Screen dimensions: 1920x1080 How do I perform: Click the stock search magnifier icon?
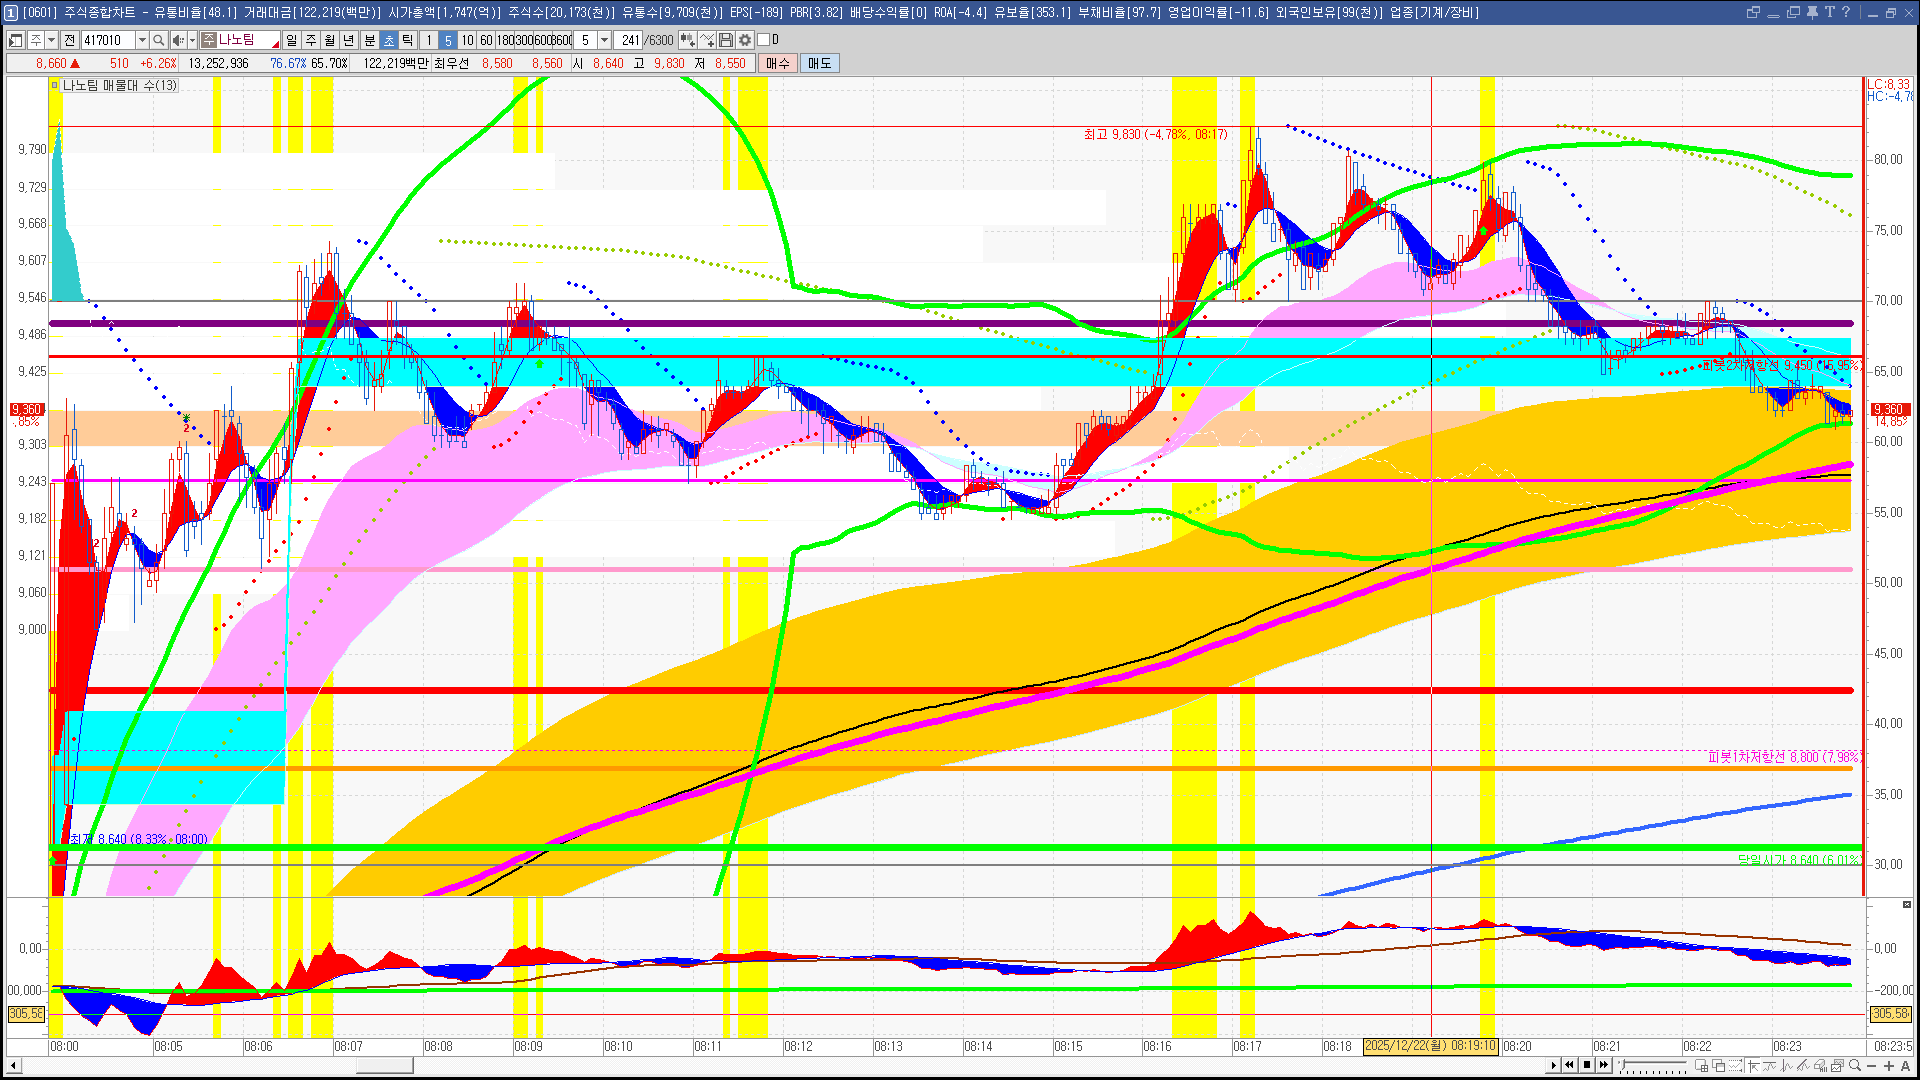click(158, 40)
